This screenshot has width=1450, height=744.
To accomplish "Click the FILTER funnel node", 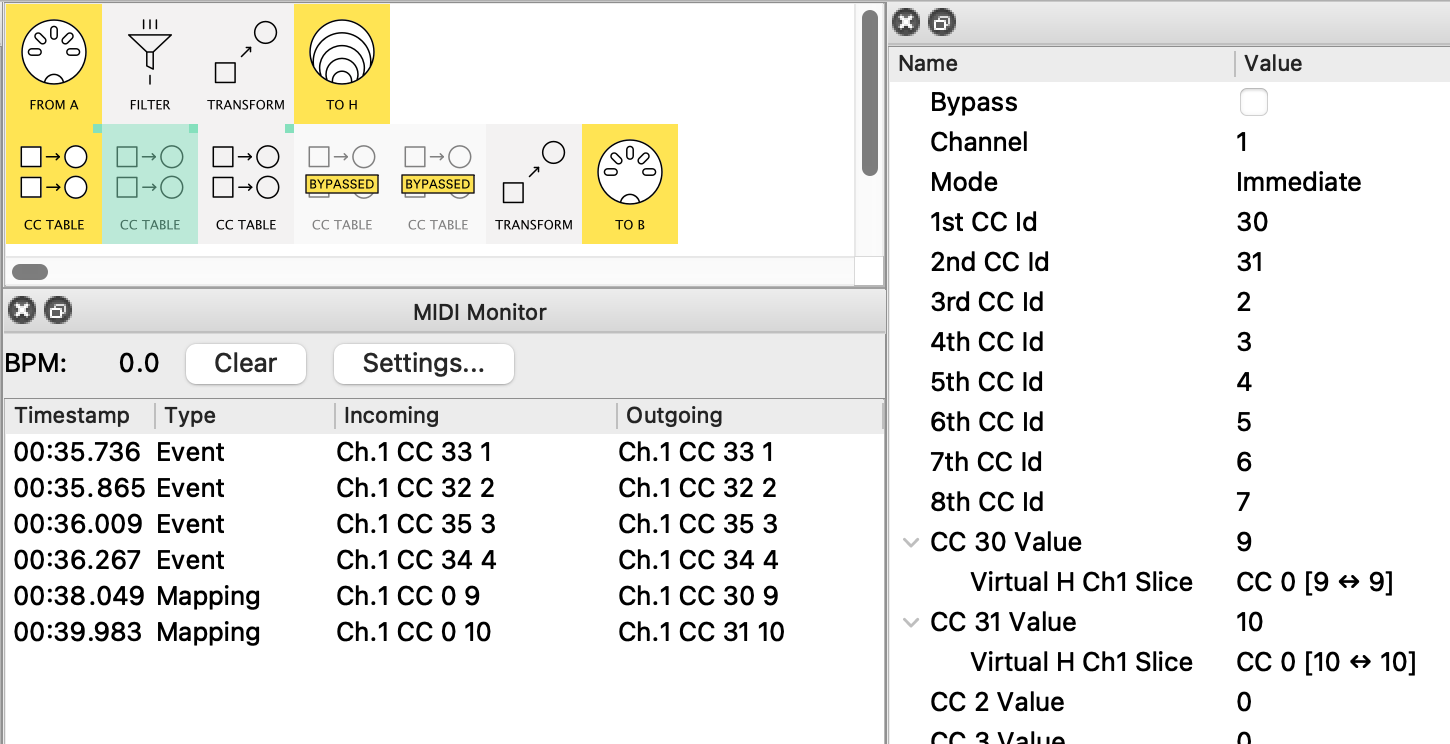I will point(150,62).
